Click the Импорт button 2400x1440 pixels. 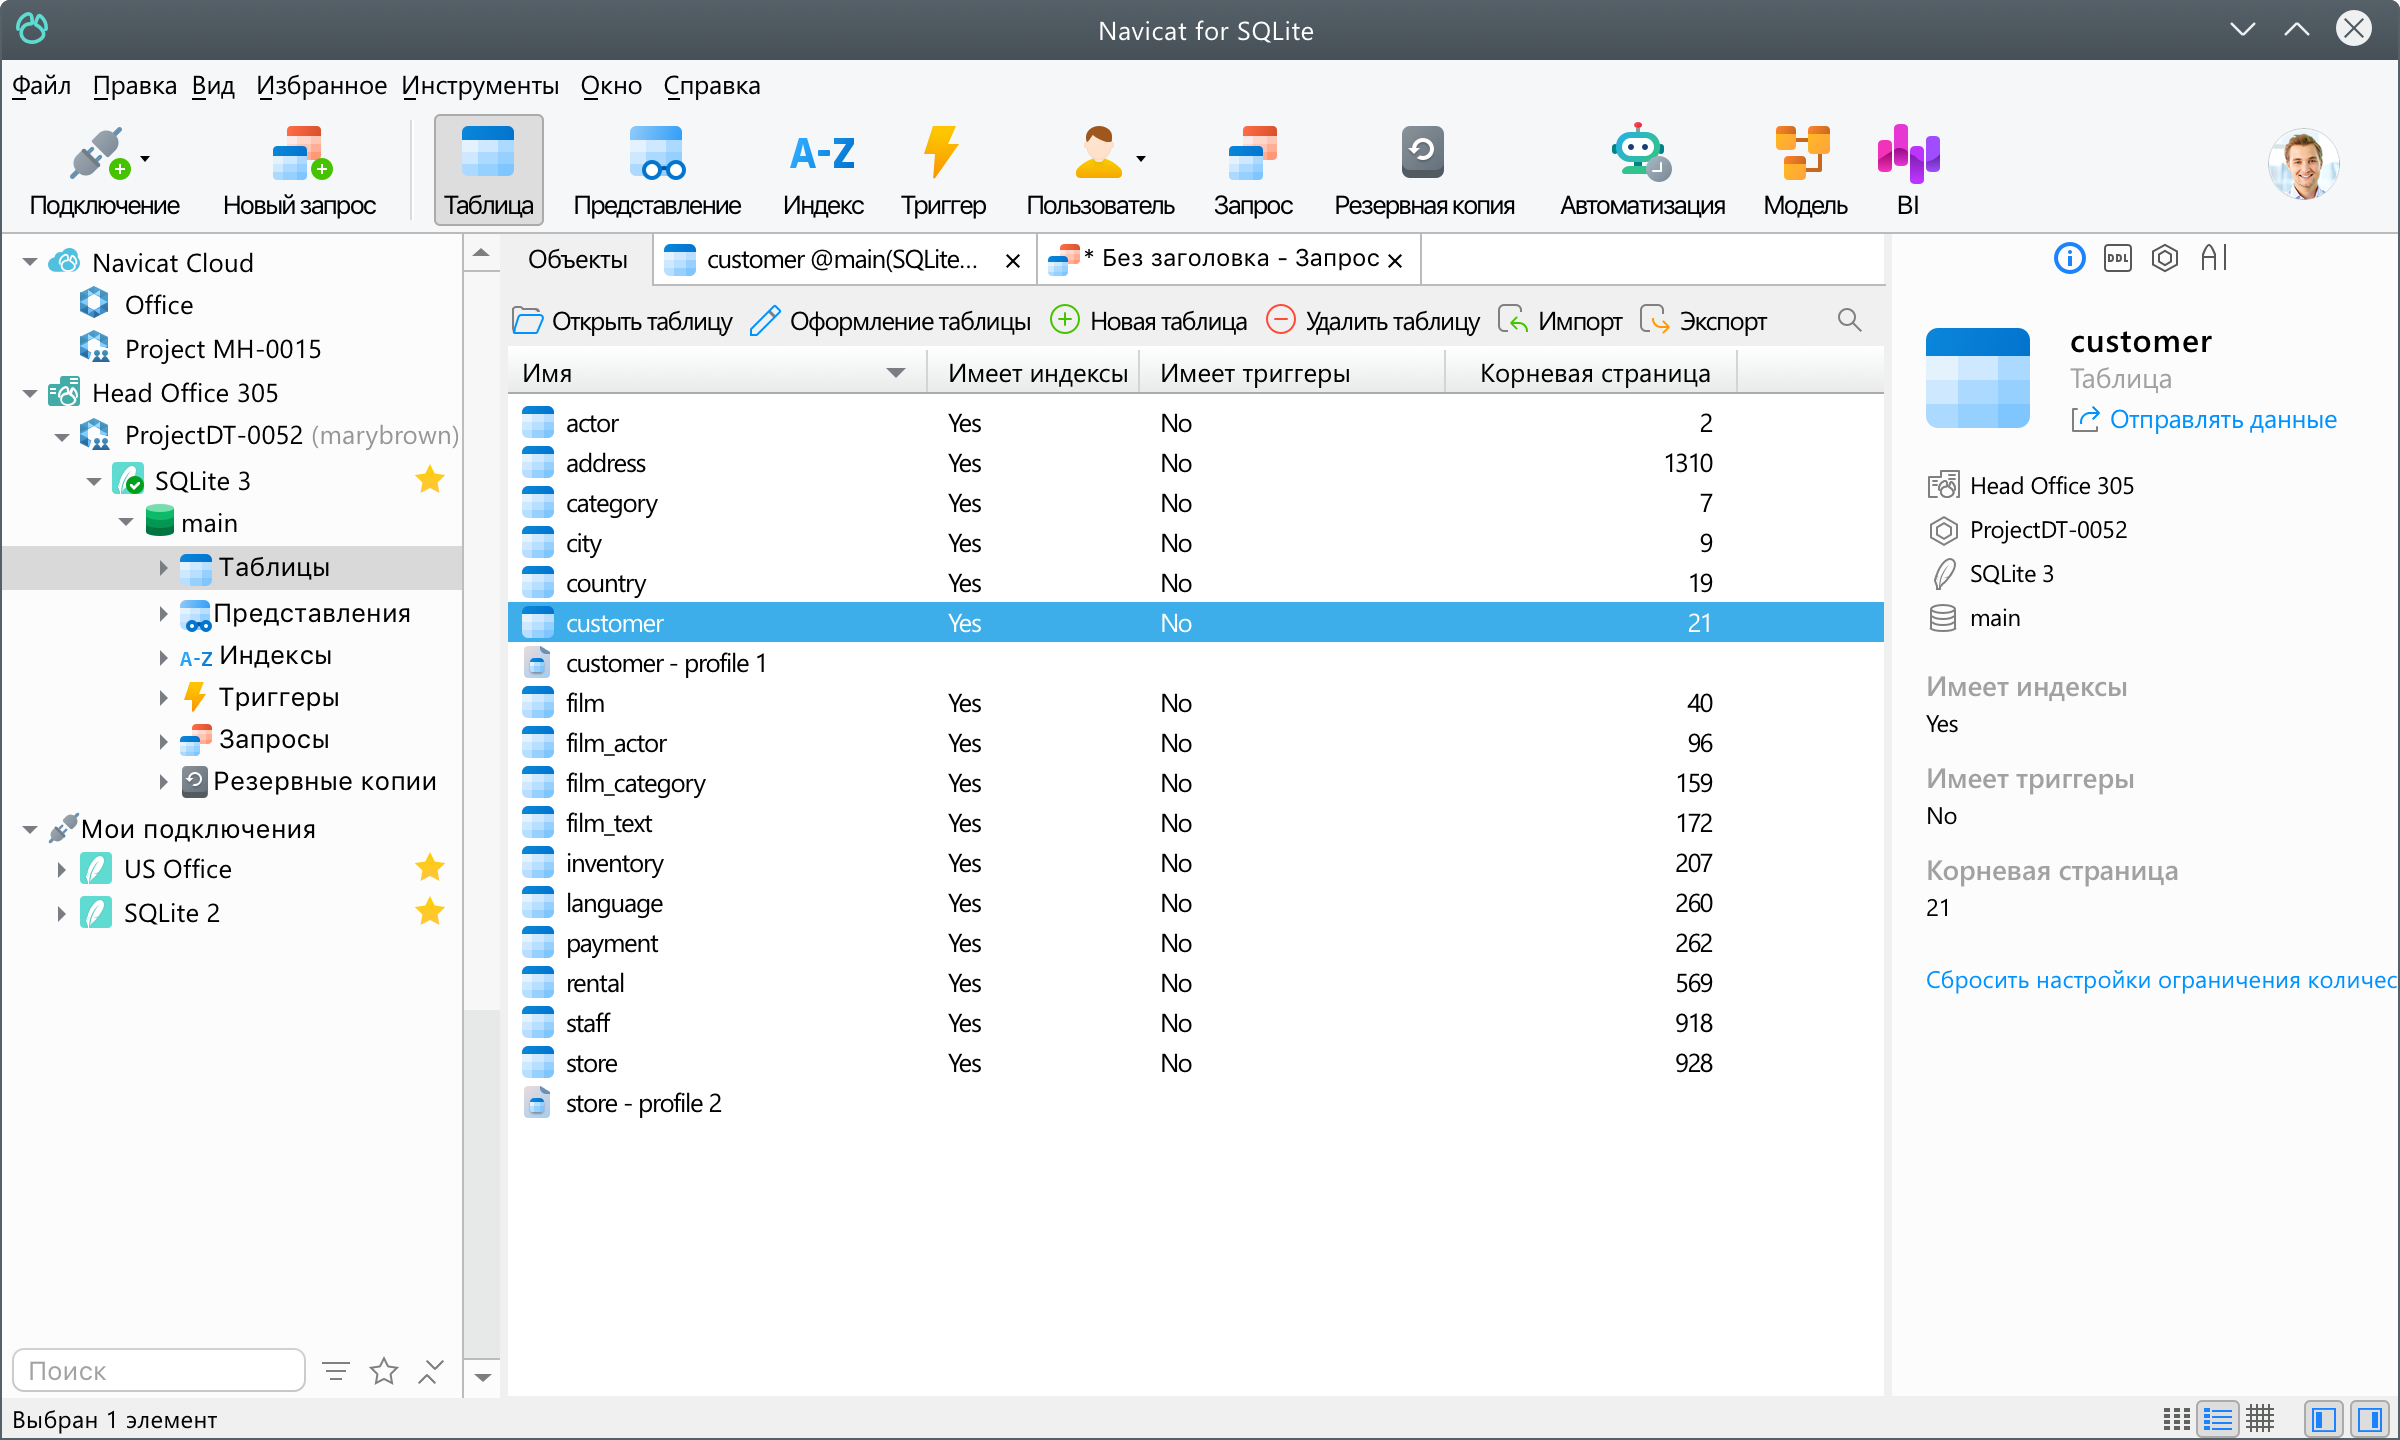pyautogui.click(x=1560, y=321)
